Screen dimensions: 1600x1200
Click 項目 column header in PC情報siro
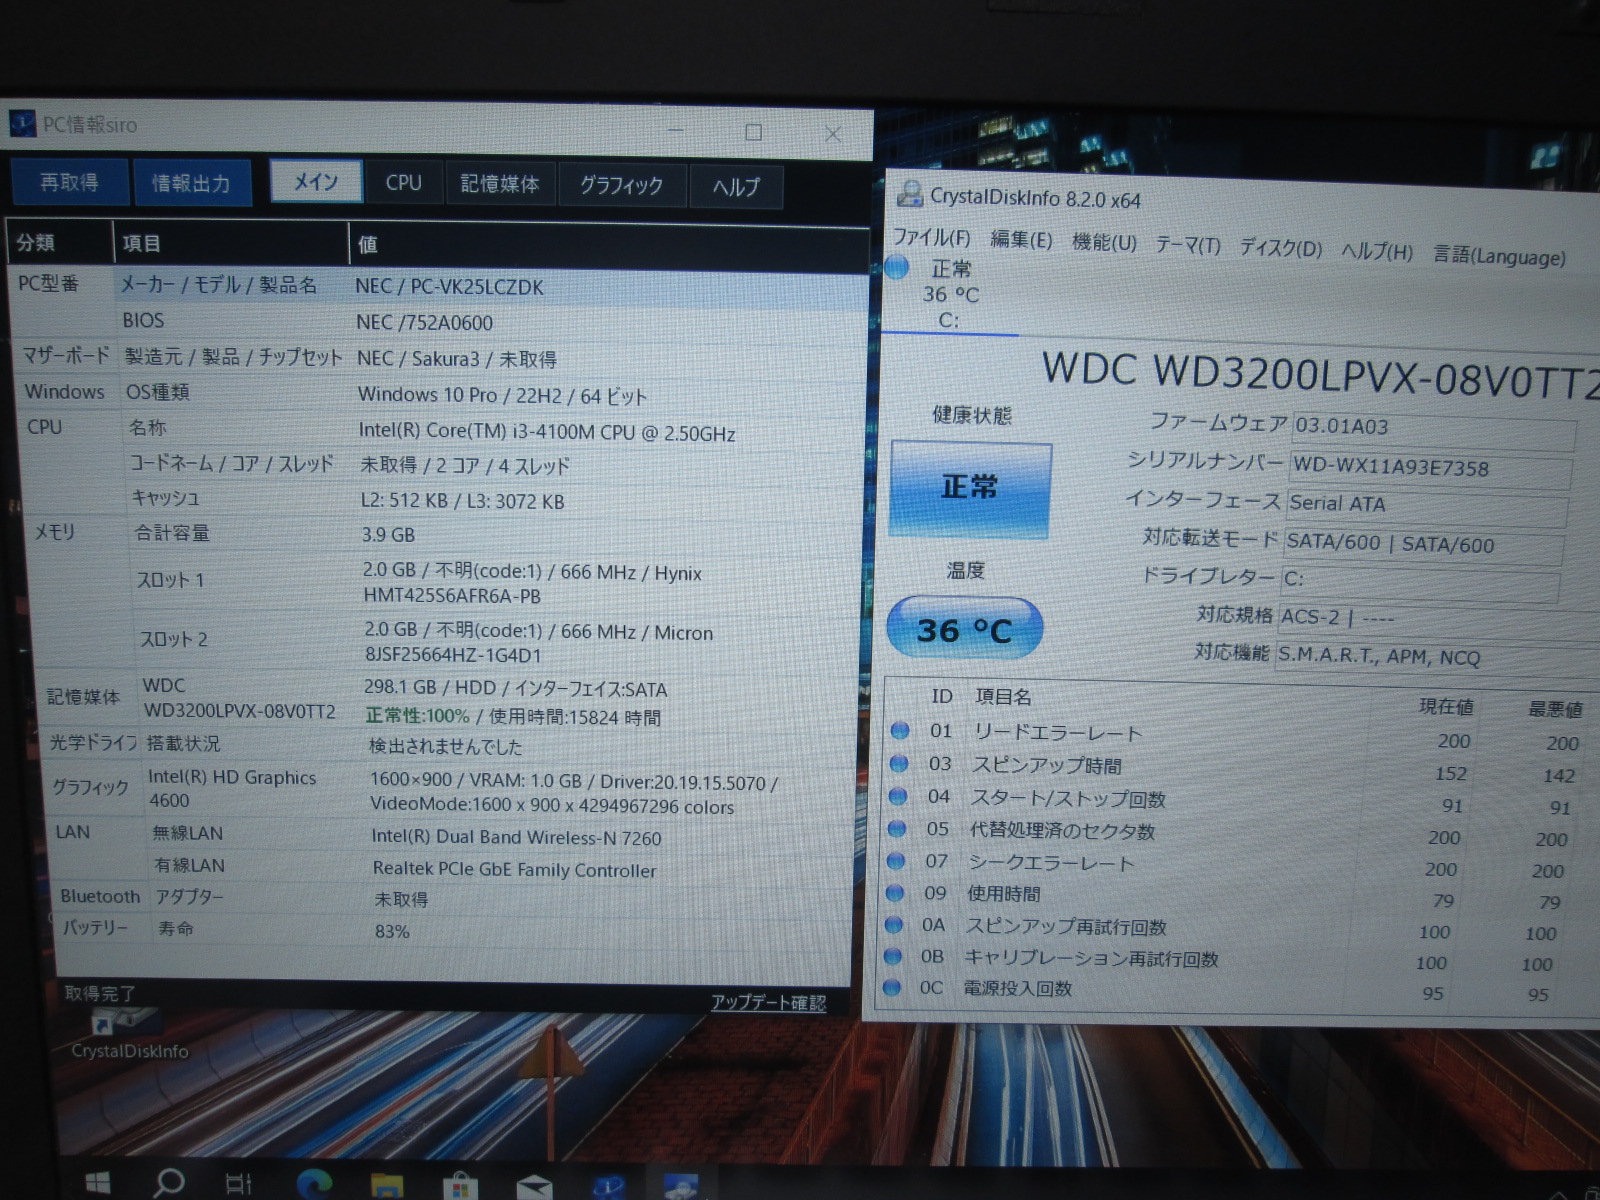230,243
